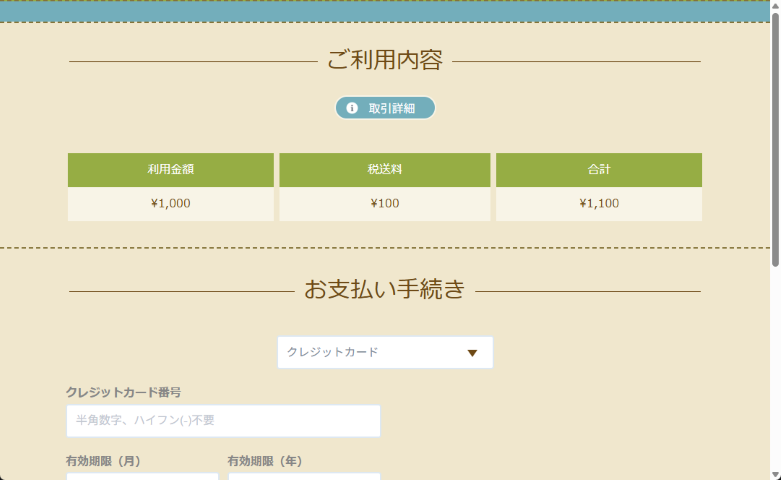
Task: Click the scrollbar down arrow
Action: coord(775,473)
